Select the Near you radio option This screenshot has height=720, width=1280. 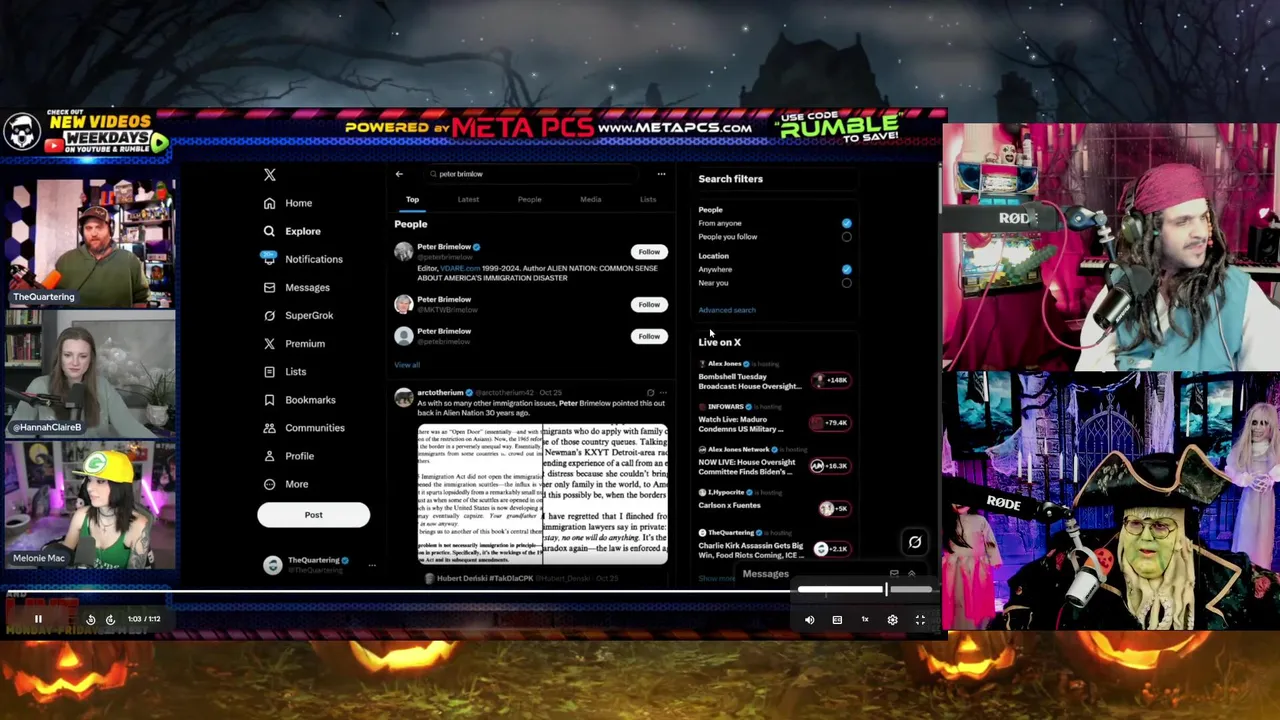click(x=846, y=283)
